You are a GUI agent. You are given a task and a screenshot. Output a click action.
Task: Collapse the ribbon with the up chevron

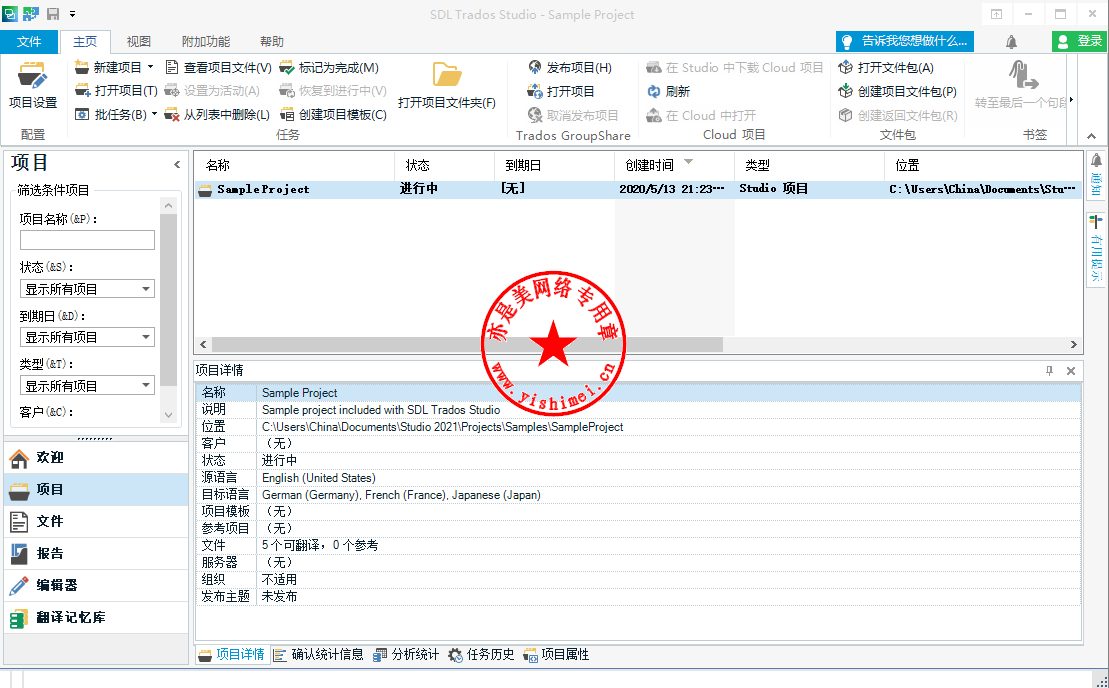tap(1091, 136)
